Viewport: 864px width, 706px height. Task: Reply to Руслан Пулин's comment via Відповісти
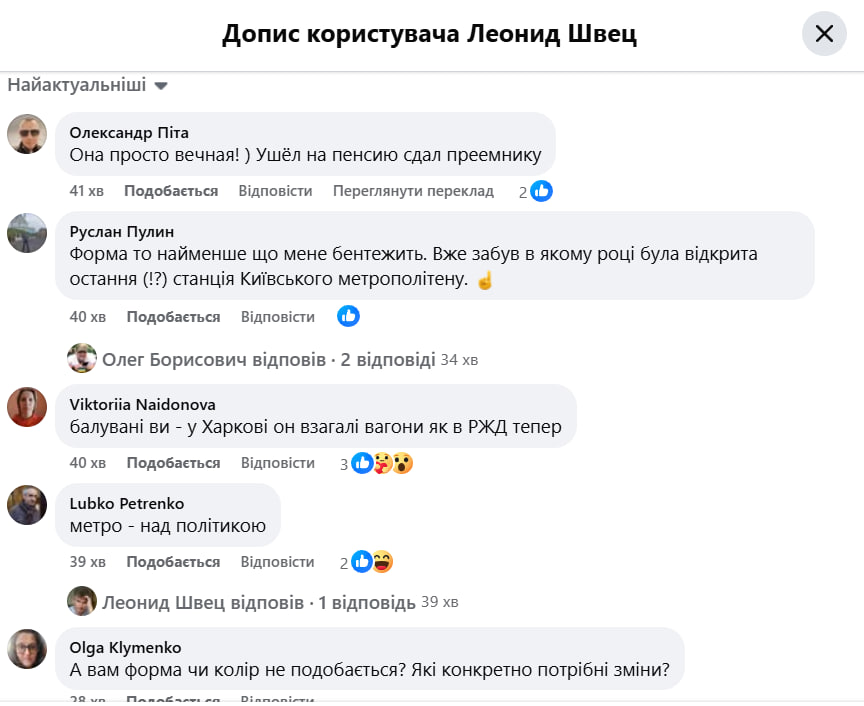tap(278, 317)
